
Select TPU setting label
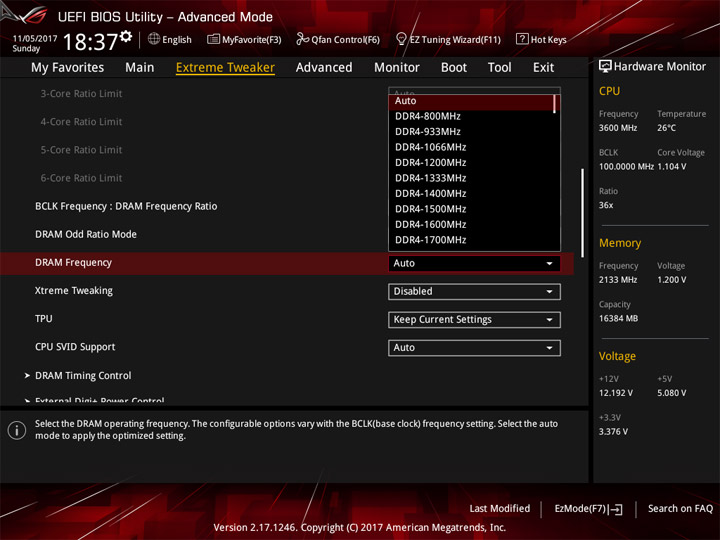[x=44, y=319]
